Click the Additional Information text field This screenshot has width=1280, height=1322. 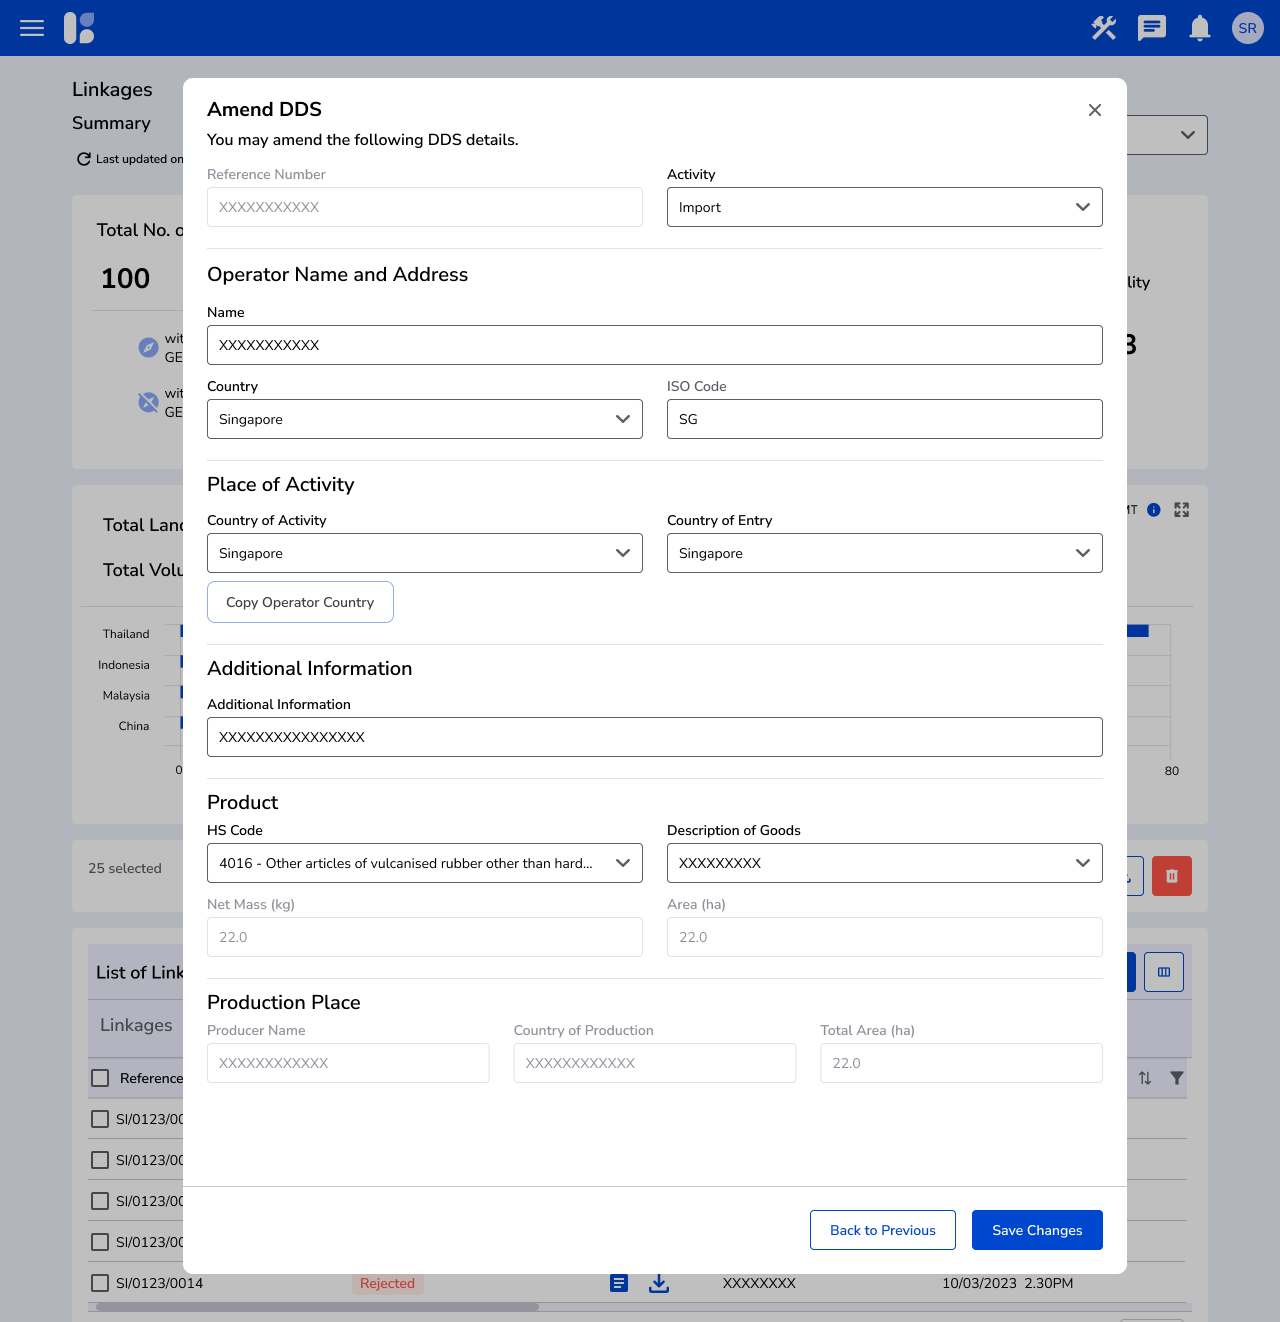click(x=654, y=737)
